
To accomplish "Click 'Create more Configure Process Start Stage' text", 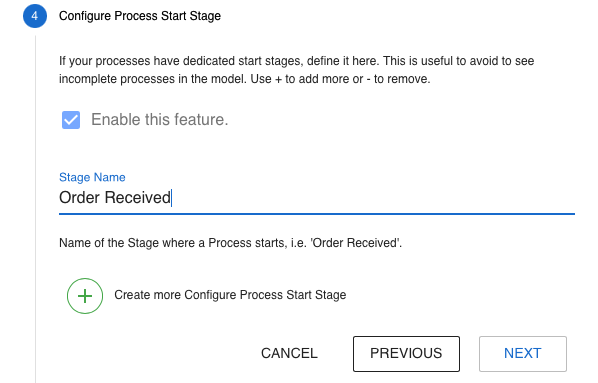I will (230, 295).
